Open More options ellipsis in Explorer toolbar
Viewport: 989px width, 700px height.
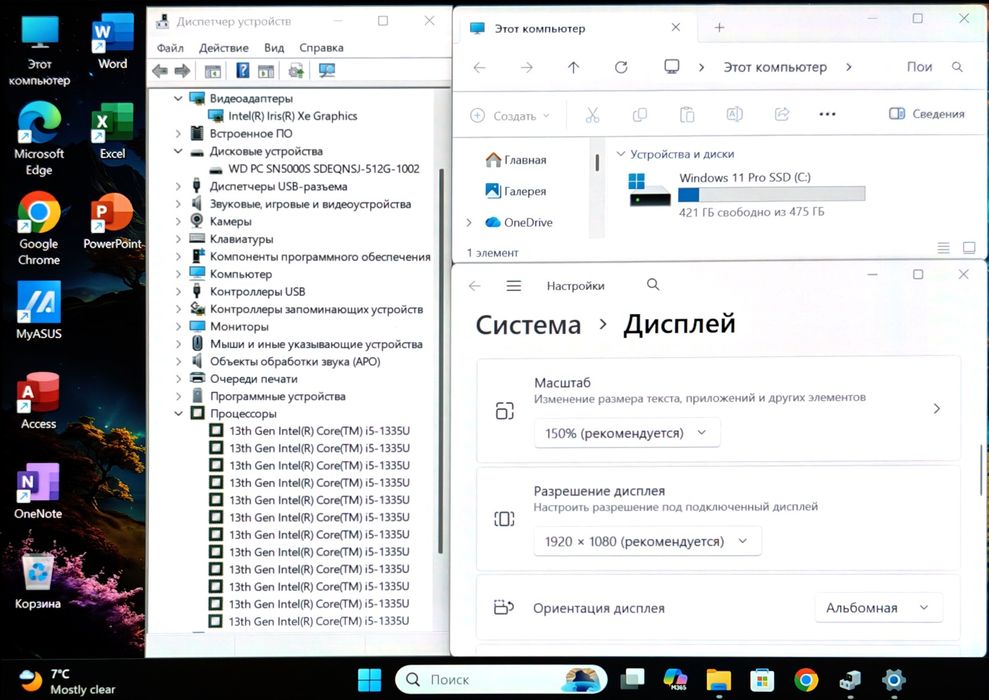pyautogui.click(x=827, y=114)
